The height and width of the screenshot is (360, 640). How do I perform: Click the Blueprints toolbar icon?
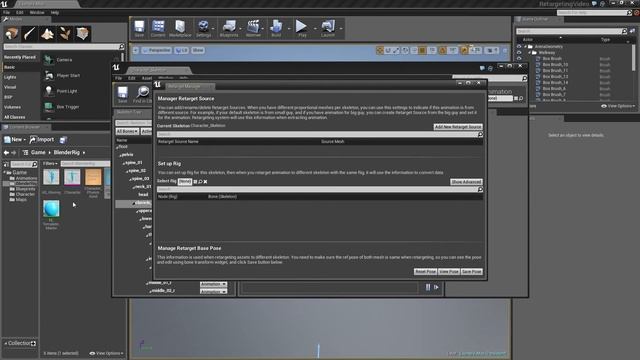point(229,28)
